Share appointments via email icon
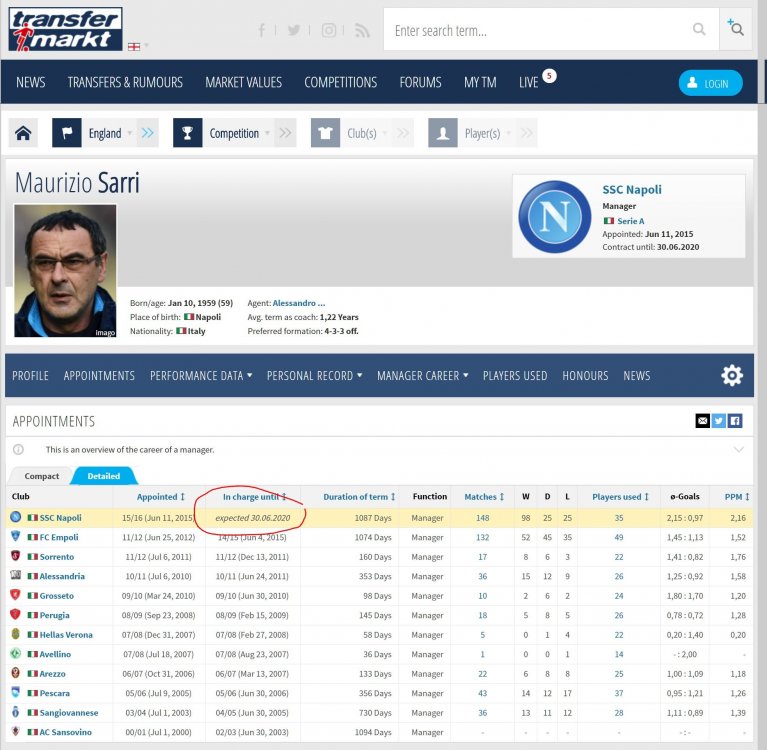The height and width of the screenshot is (750, 767). coord(702,421)
